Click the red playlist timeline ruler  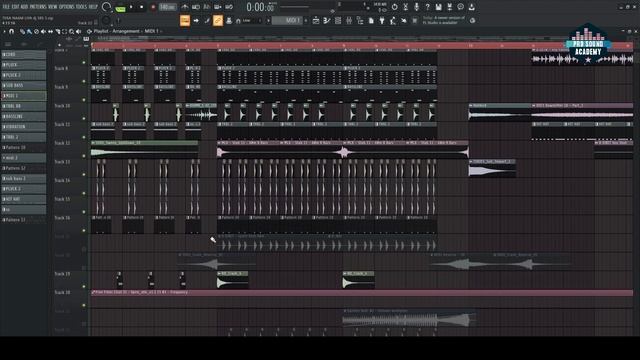[362, 45]
